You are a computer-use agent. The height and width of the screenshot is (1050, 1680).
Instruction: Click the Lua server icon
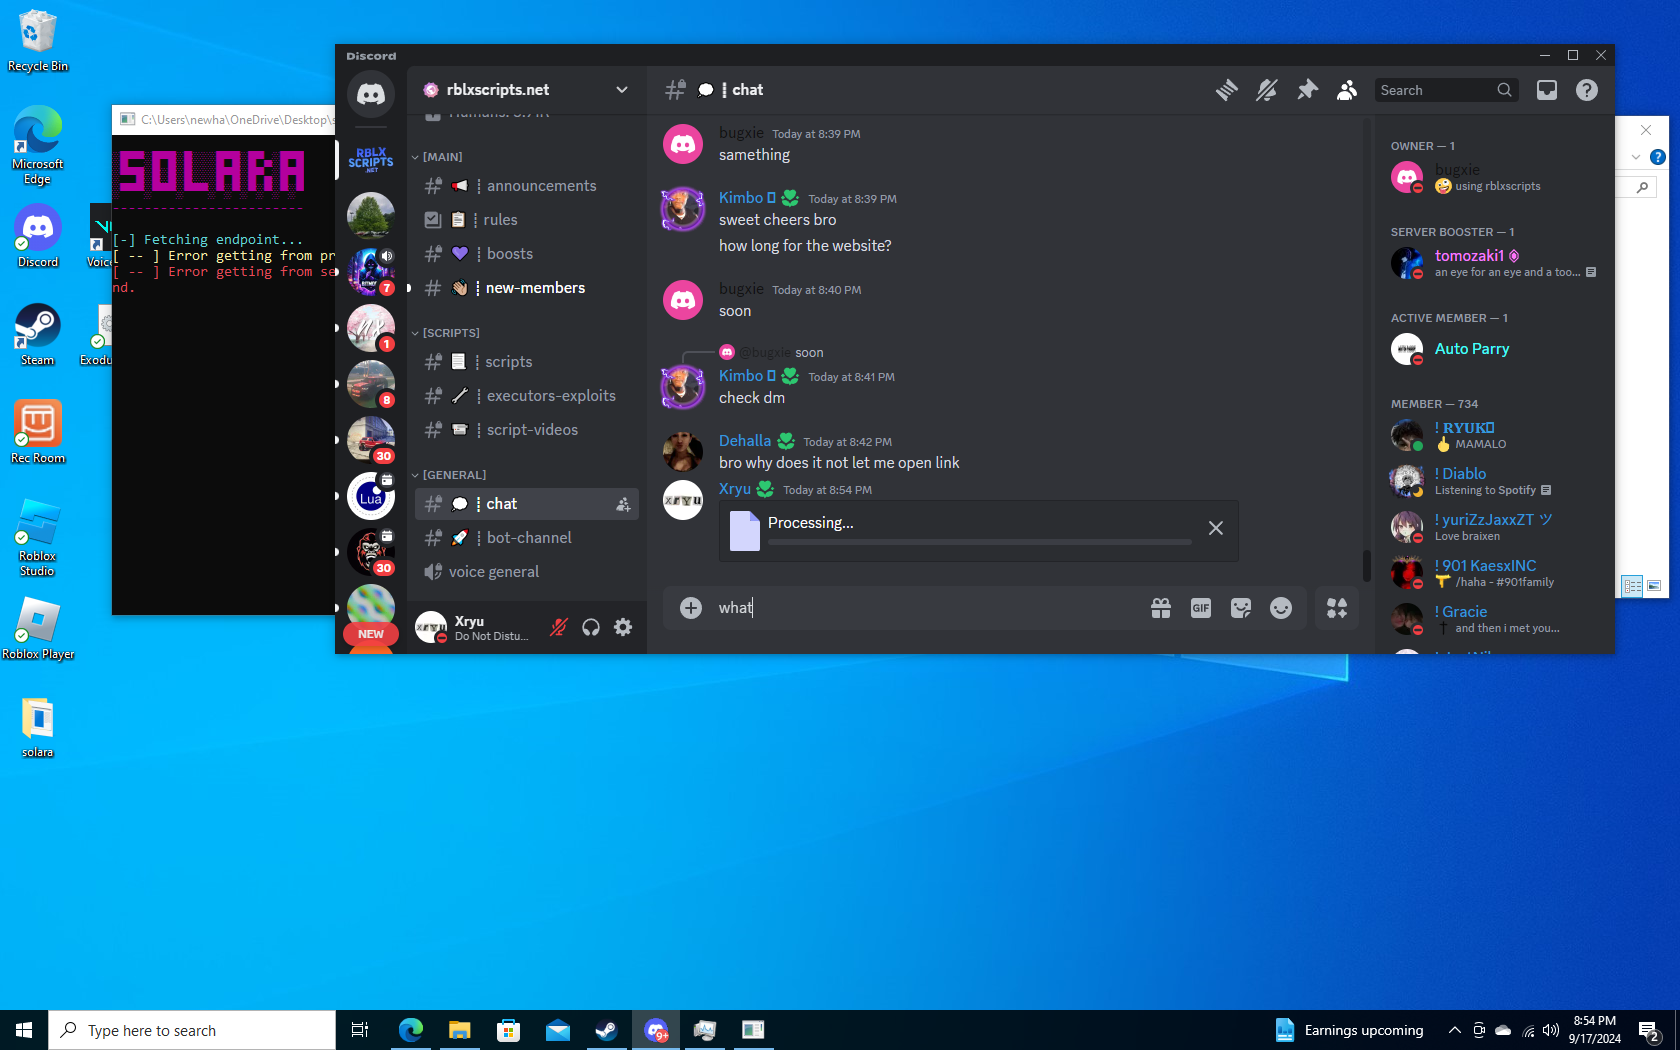pos(371,496)
